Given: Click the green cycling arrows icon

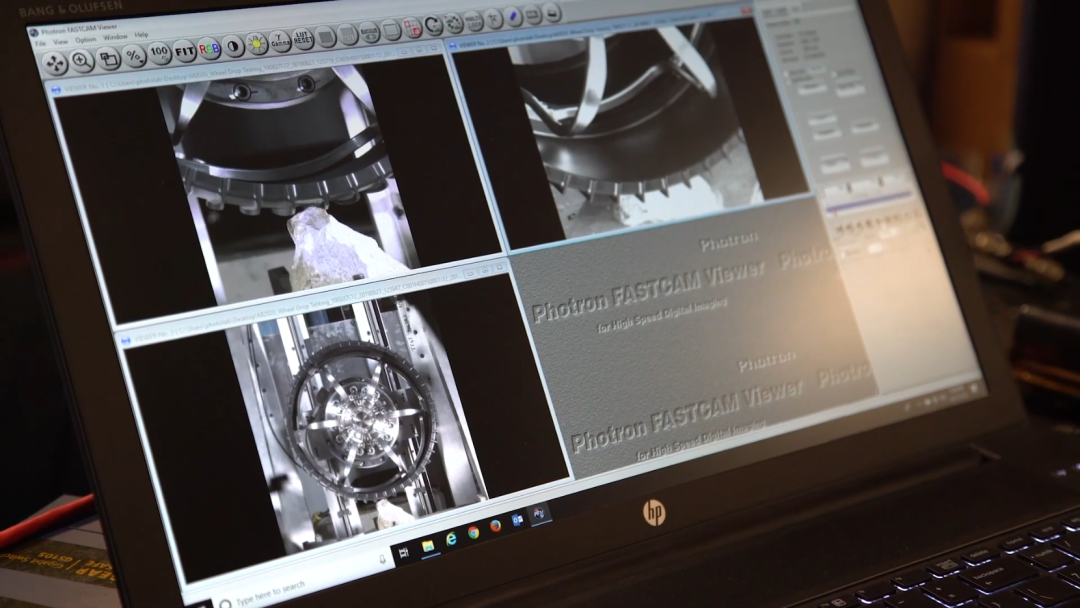Looking at the screenshot, I should click(453, 23).
